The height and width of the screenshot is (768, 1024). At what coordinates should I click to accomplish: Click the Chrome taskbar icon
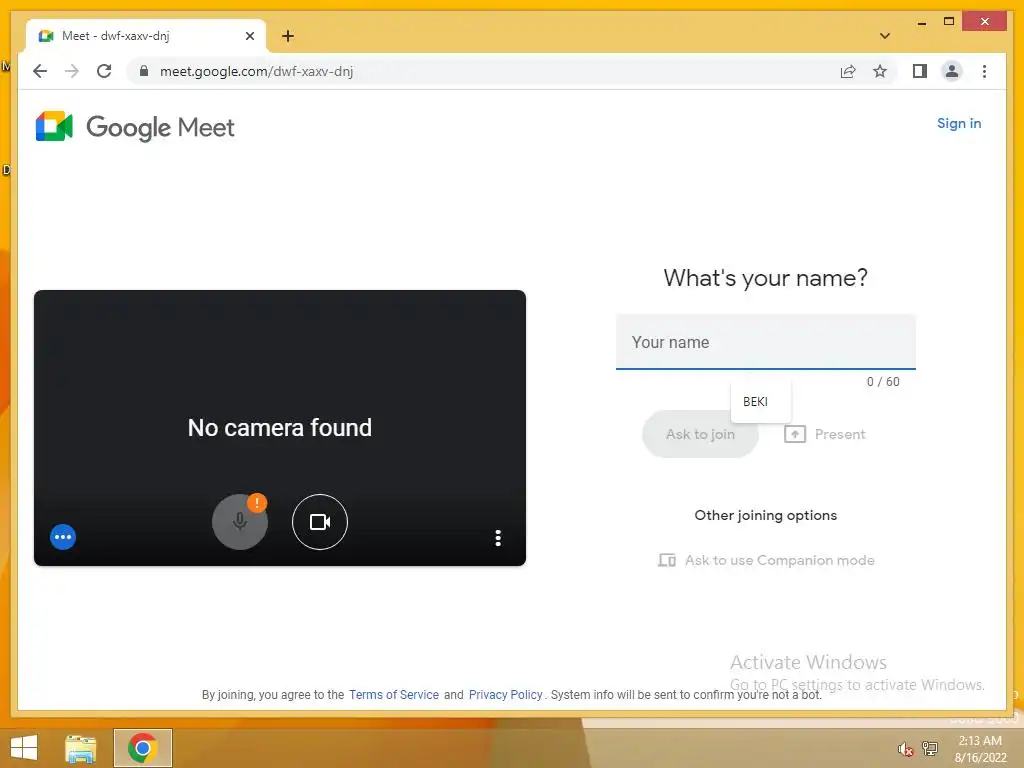[x=143, y=748]
